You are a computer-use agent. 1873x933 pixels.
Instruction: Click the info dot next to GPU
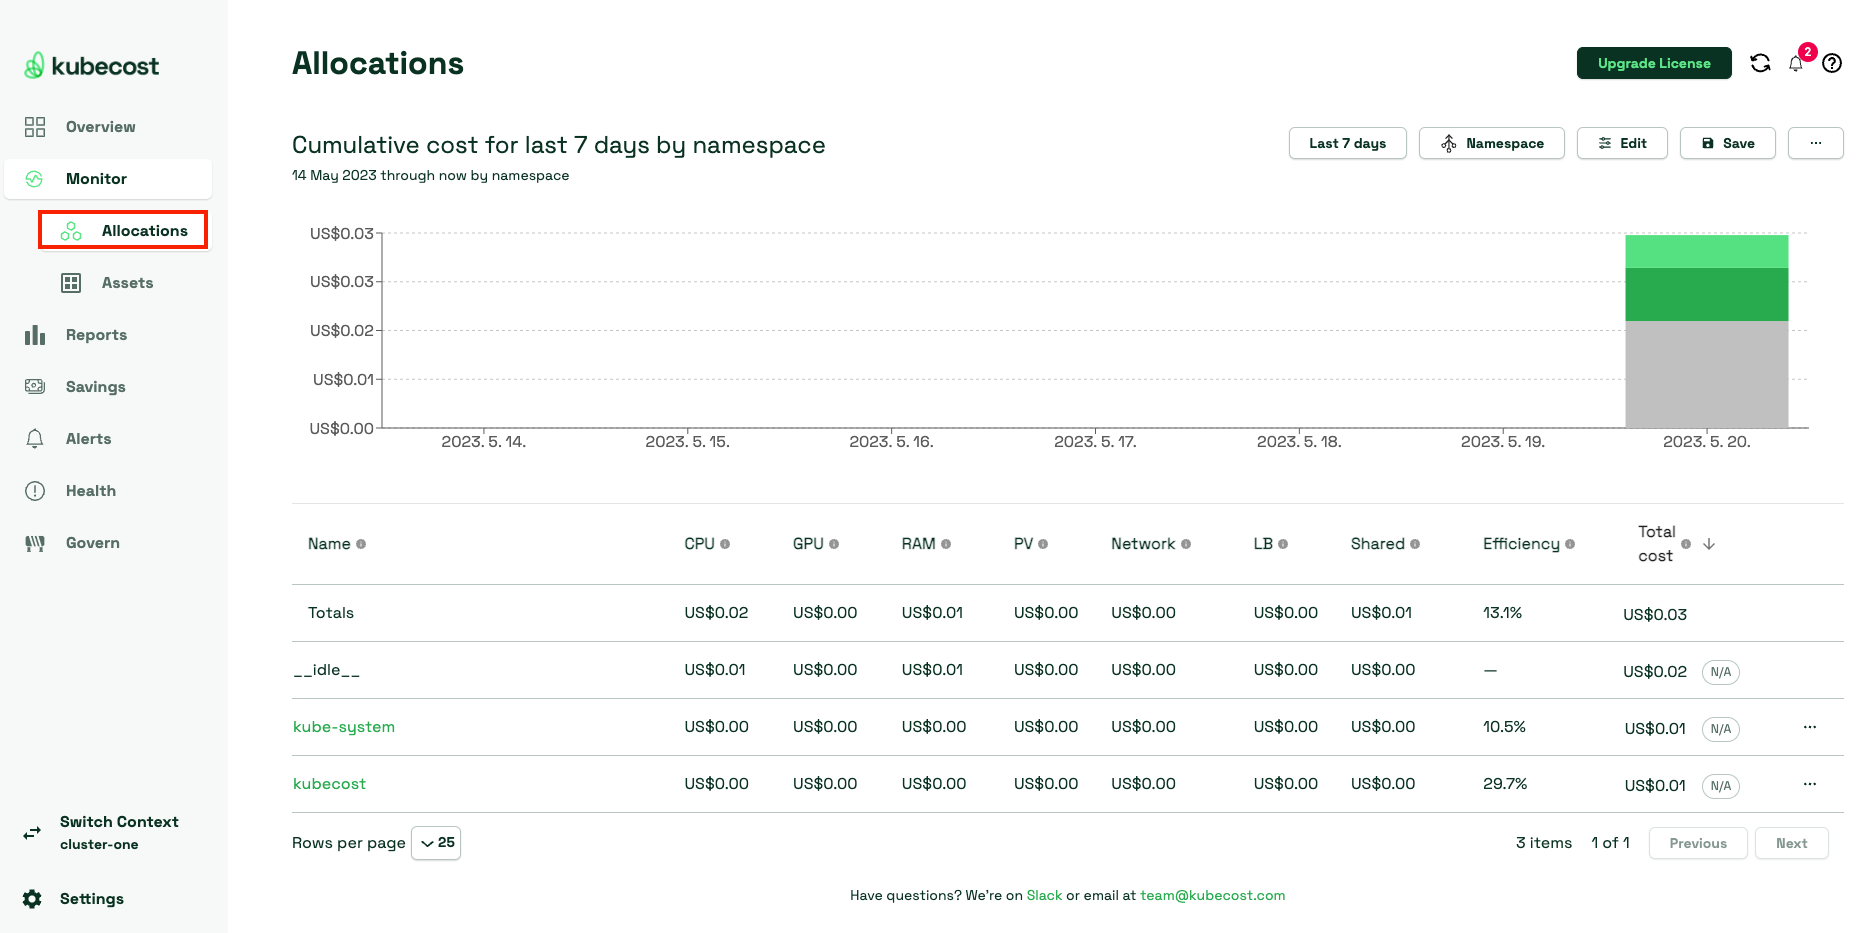click(834, 544)
